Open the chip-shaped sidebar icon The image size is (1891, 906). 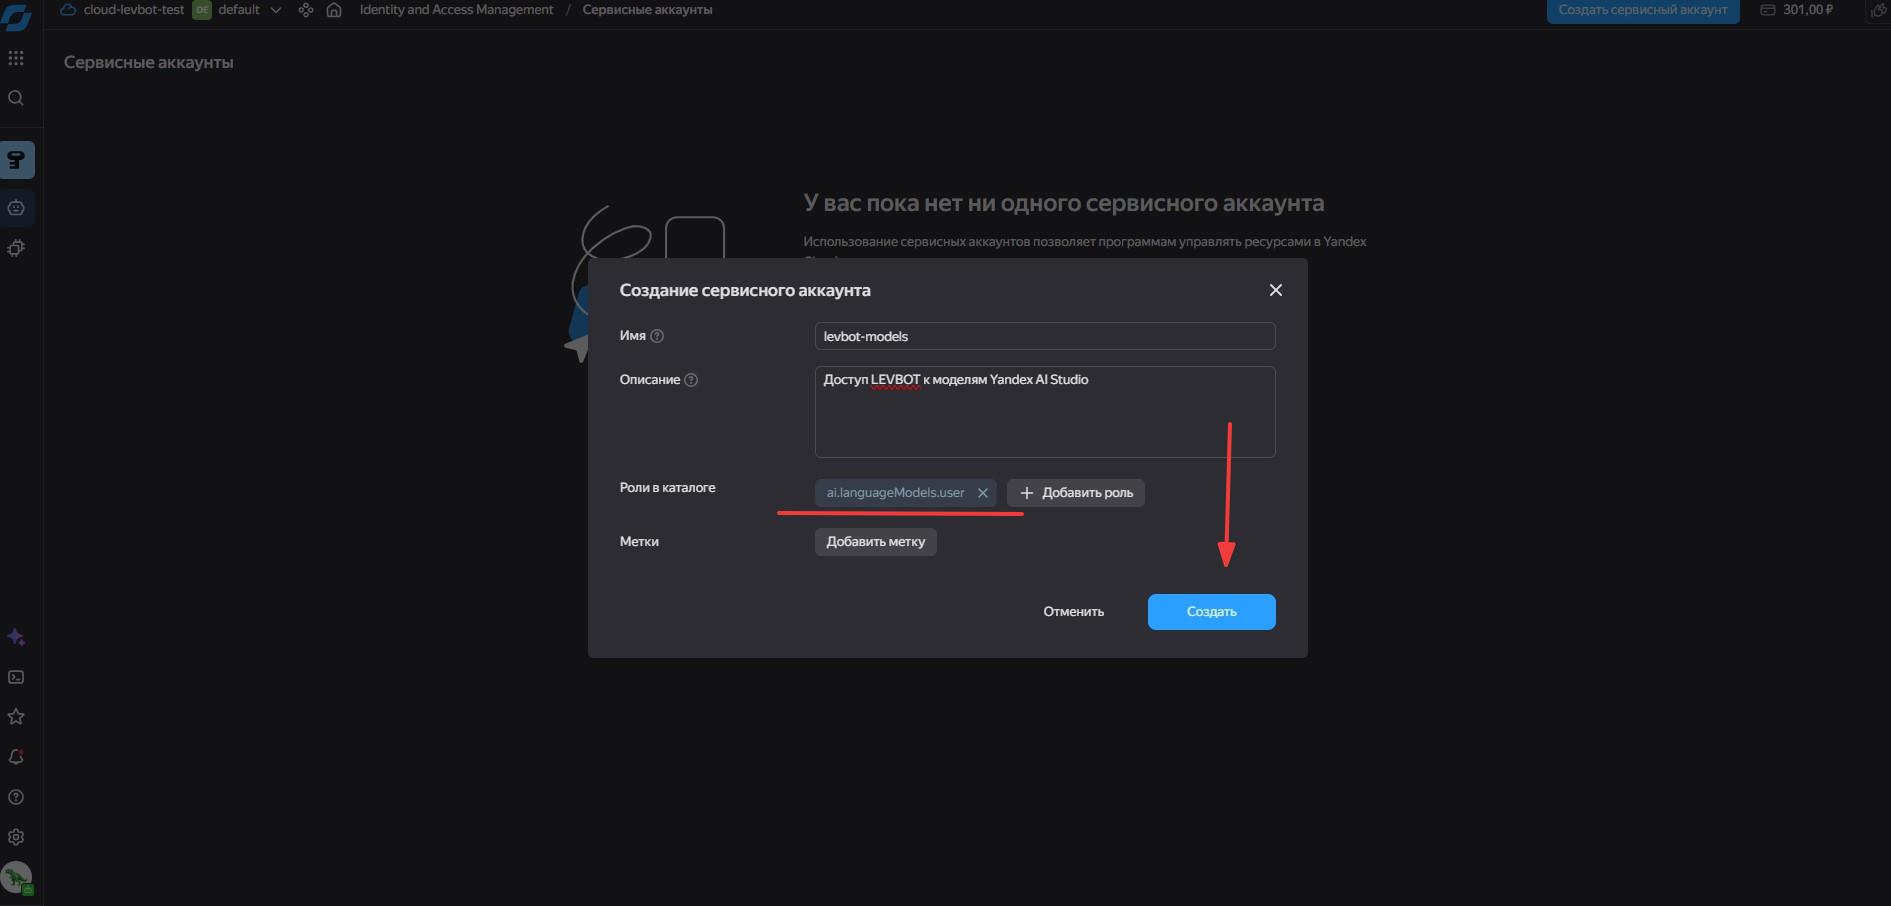pyautogui.click(x=16, y=248)
